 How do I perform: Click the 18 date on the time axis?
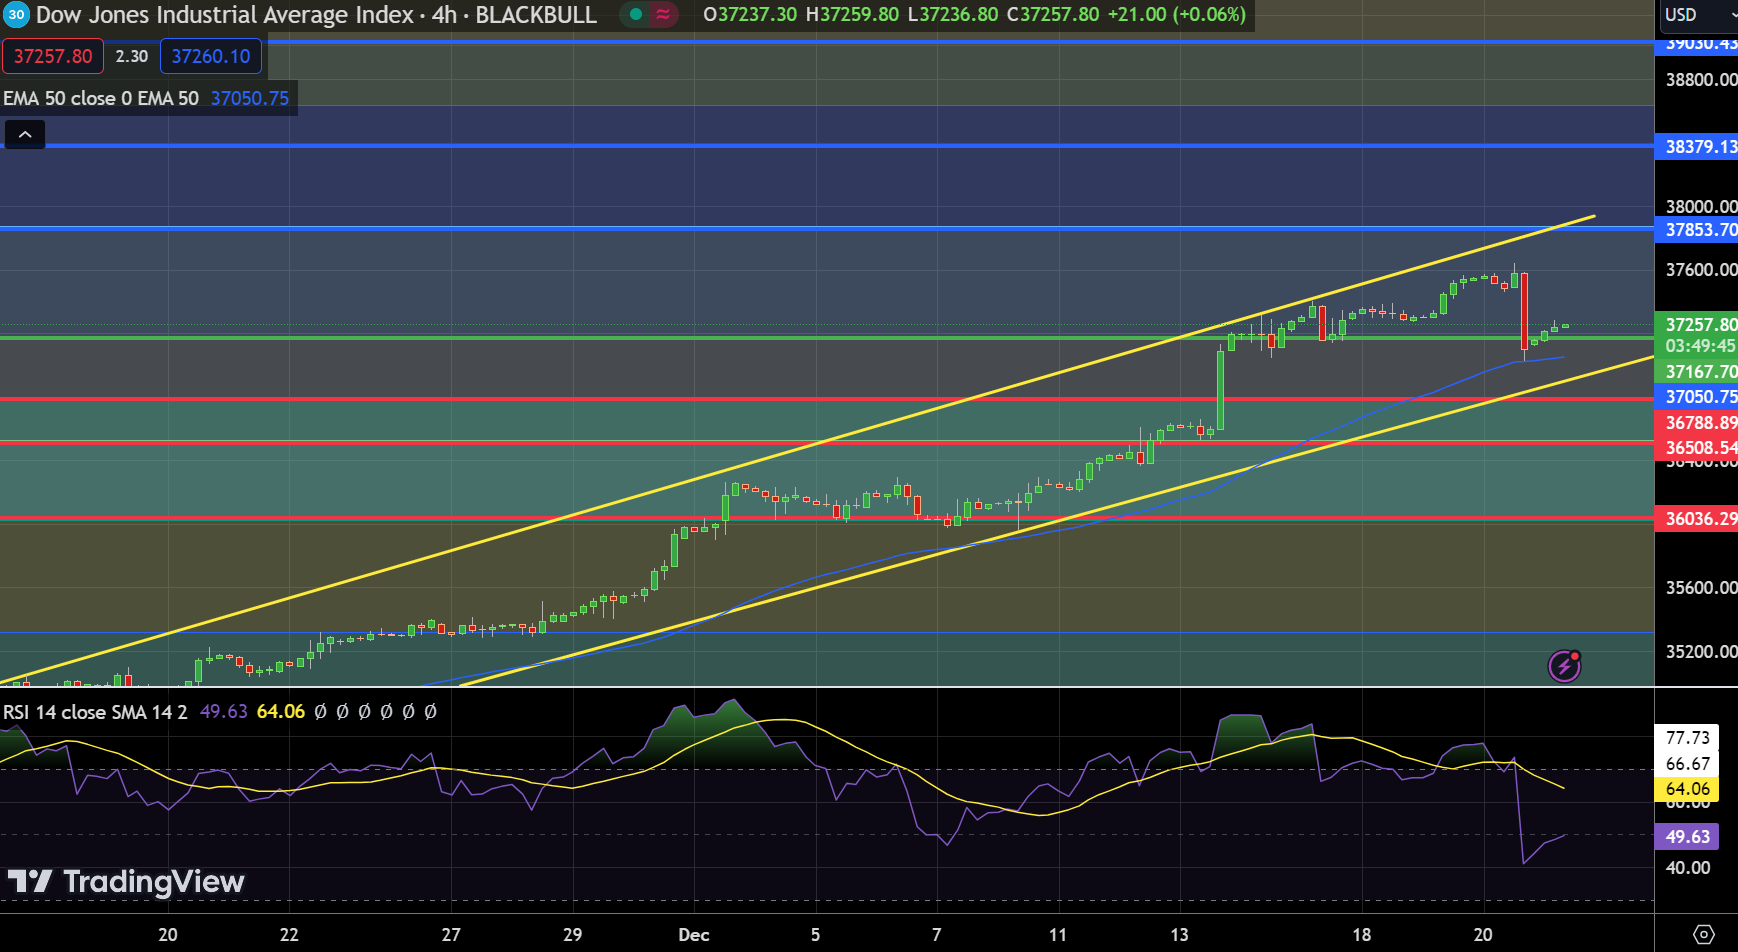pyautogui.click(x=1361, y=935)
